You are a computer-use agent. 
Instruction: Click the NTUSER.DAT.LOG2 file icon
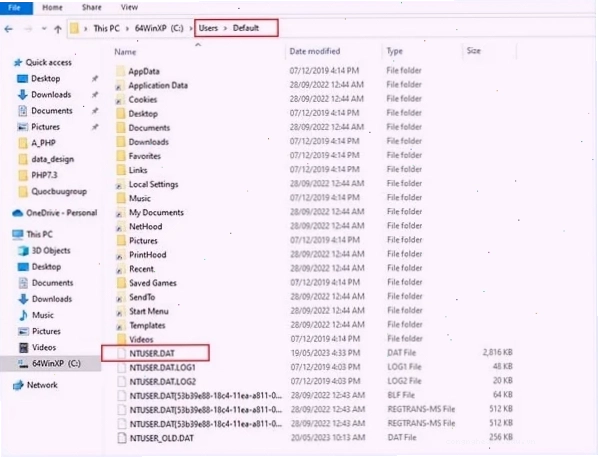pyautogui.click(x=121, y=382)
